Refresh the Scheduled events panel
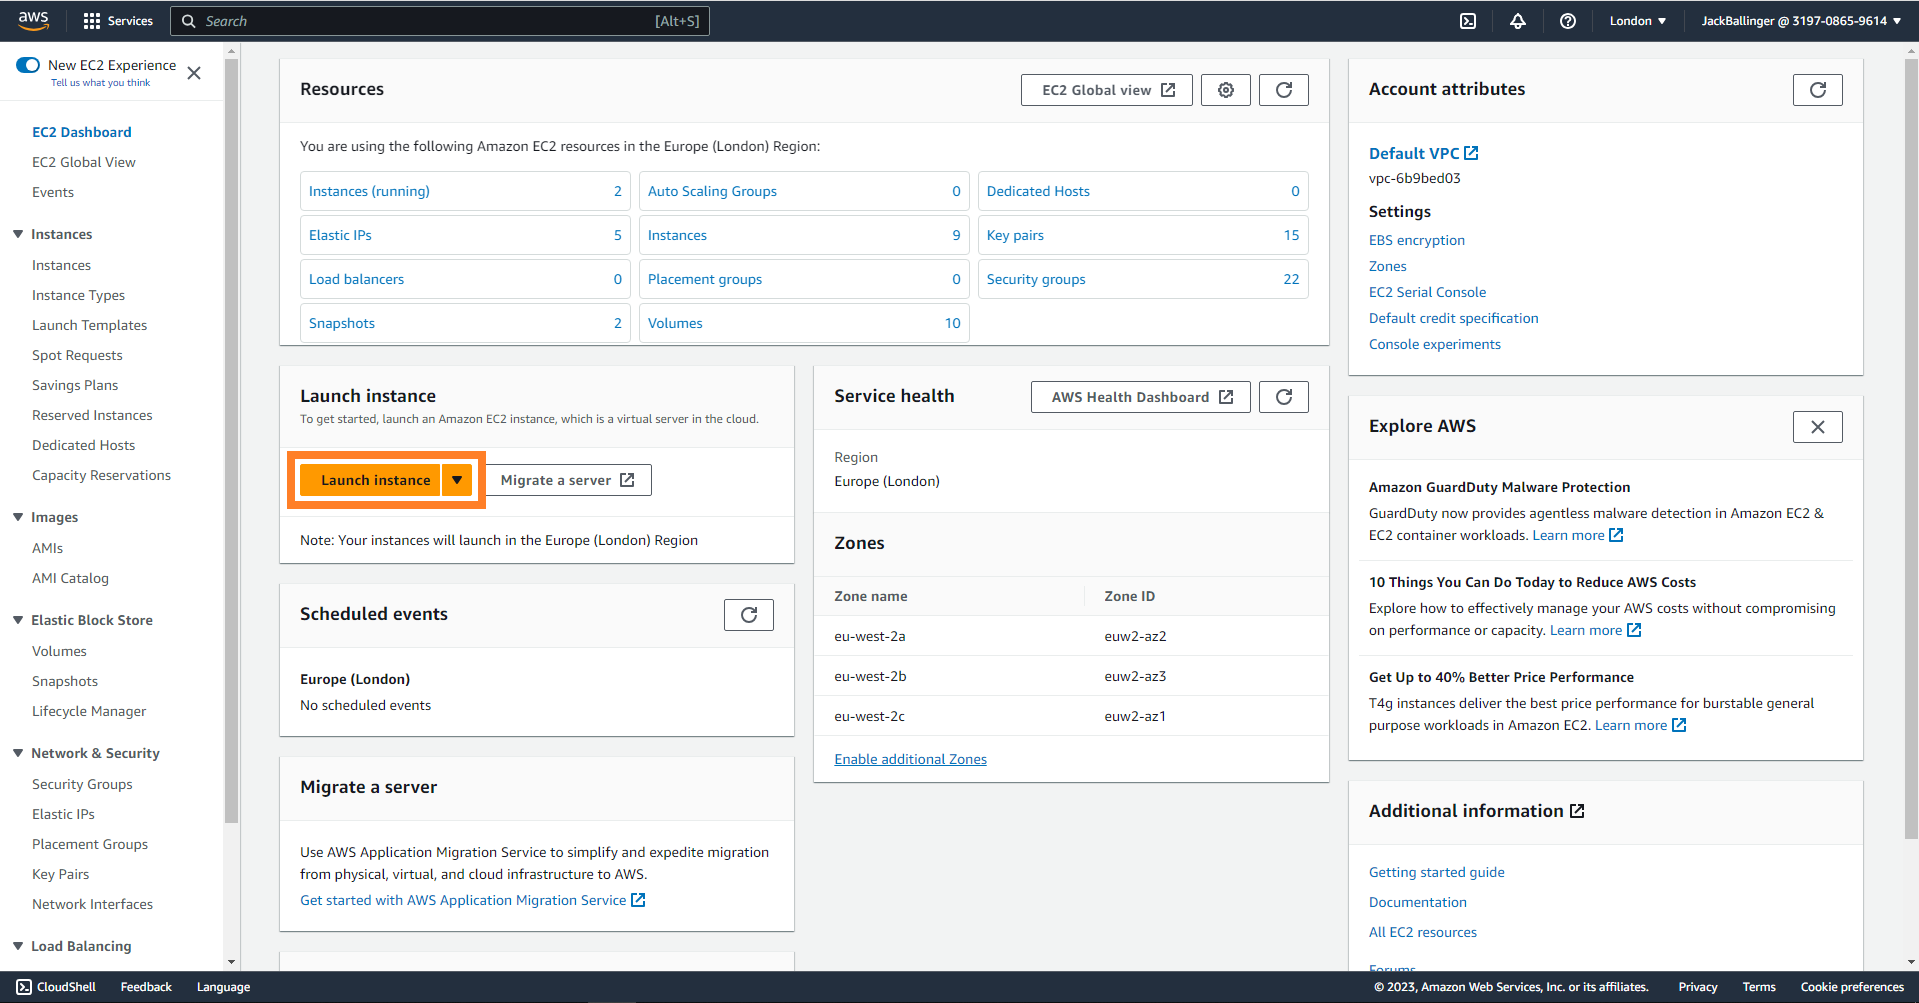Viewport: 1919px width, 1003px height. [x=748, y=615]
